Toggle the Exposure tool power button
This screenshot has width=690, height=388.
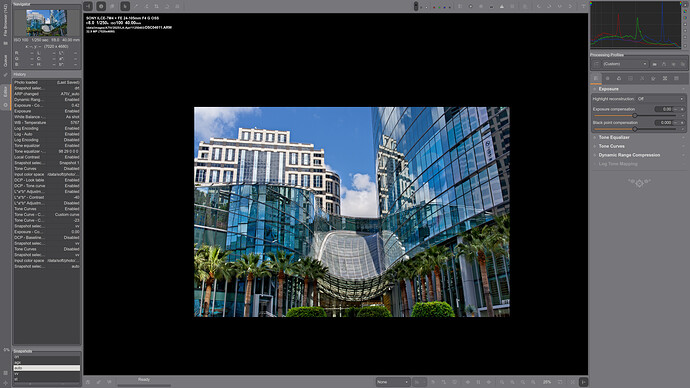(595, 89)
